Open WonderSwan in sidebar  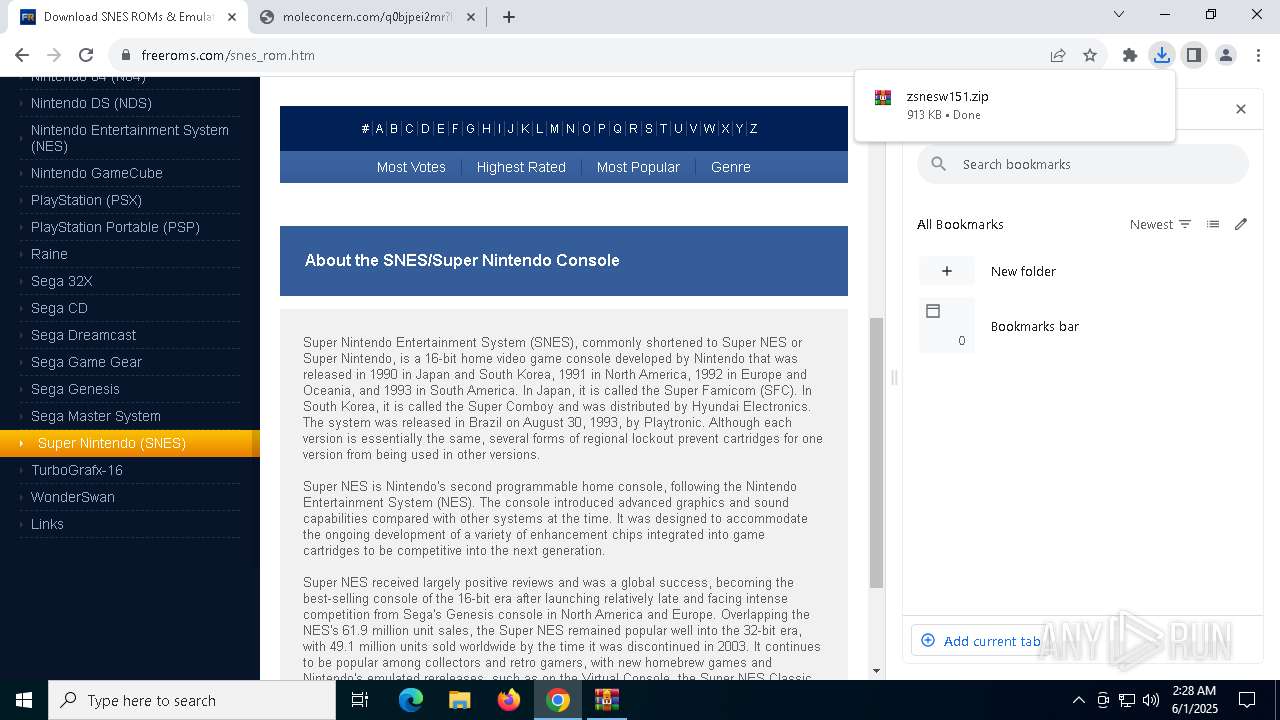coord(72,497)
